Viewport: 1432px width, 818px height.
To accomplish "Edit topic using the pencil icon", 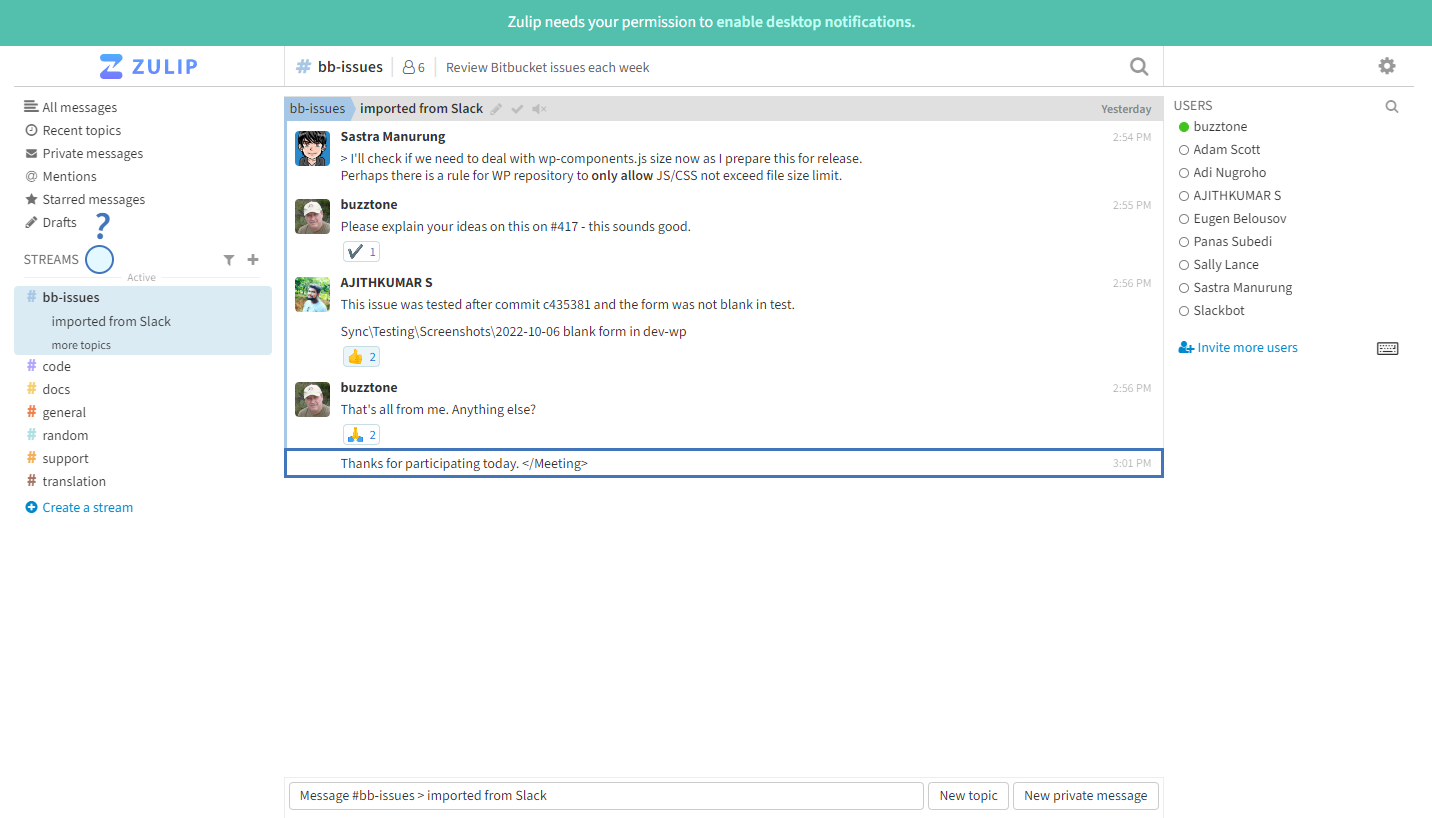I will click(496, 109).
